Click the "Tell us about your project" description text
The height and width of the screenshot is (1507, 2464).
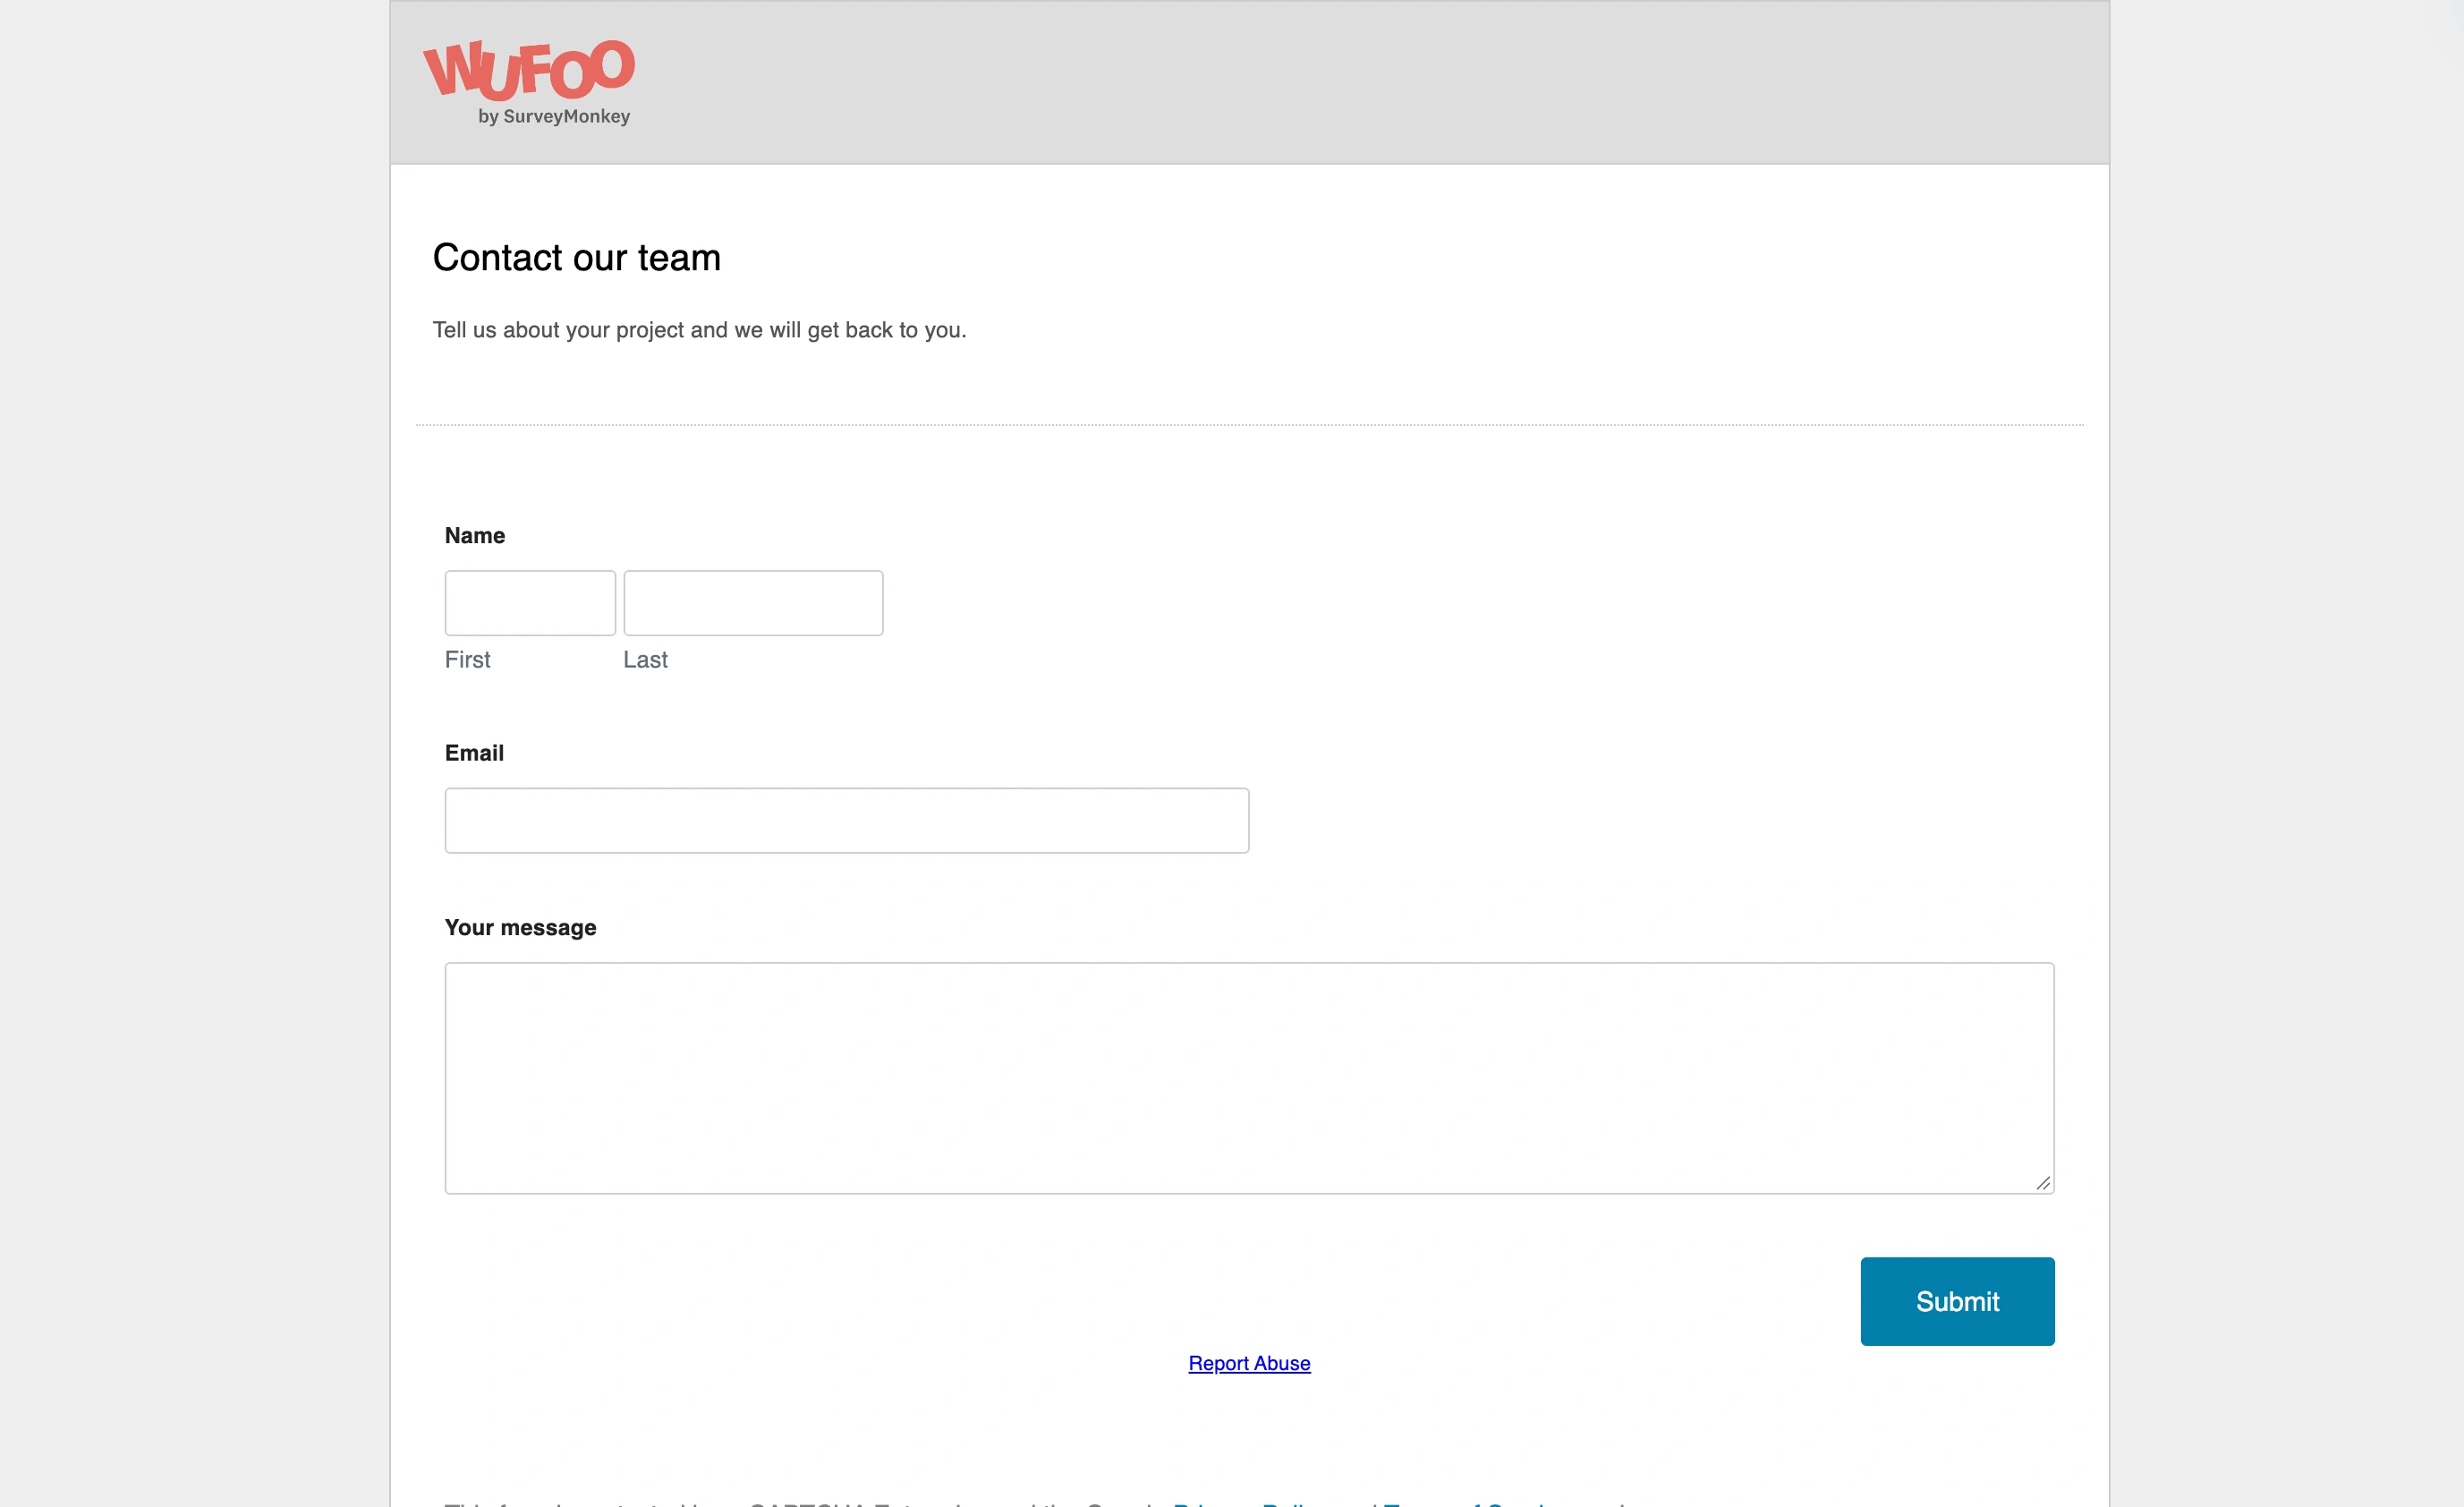coord(699,330)
